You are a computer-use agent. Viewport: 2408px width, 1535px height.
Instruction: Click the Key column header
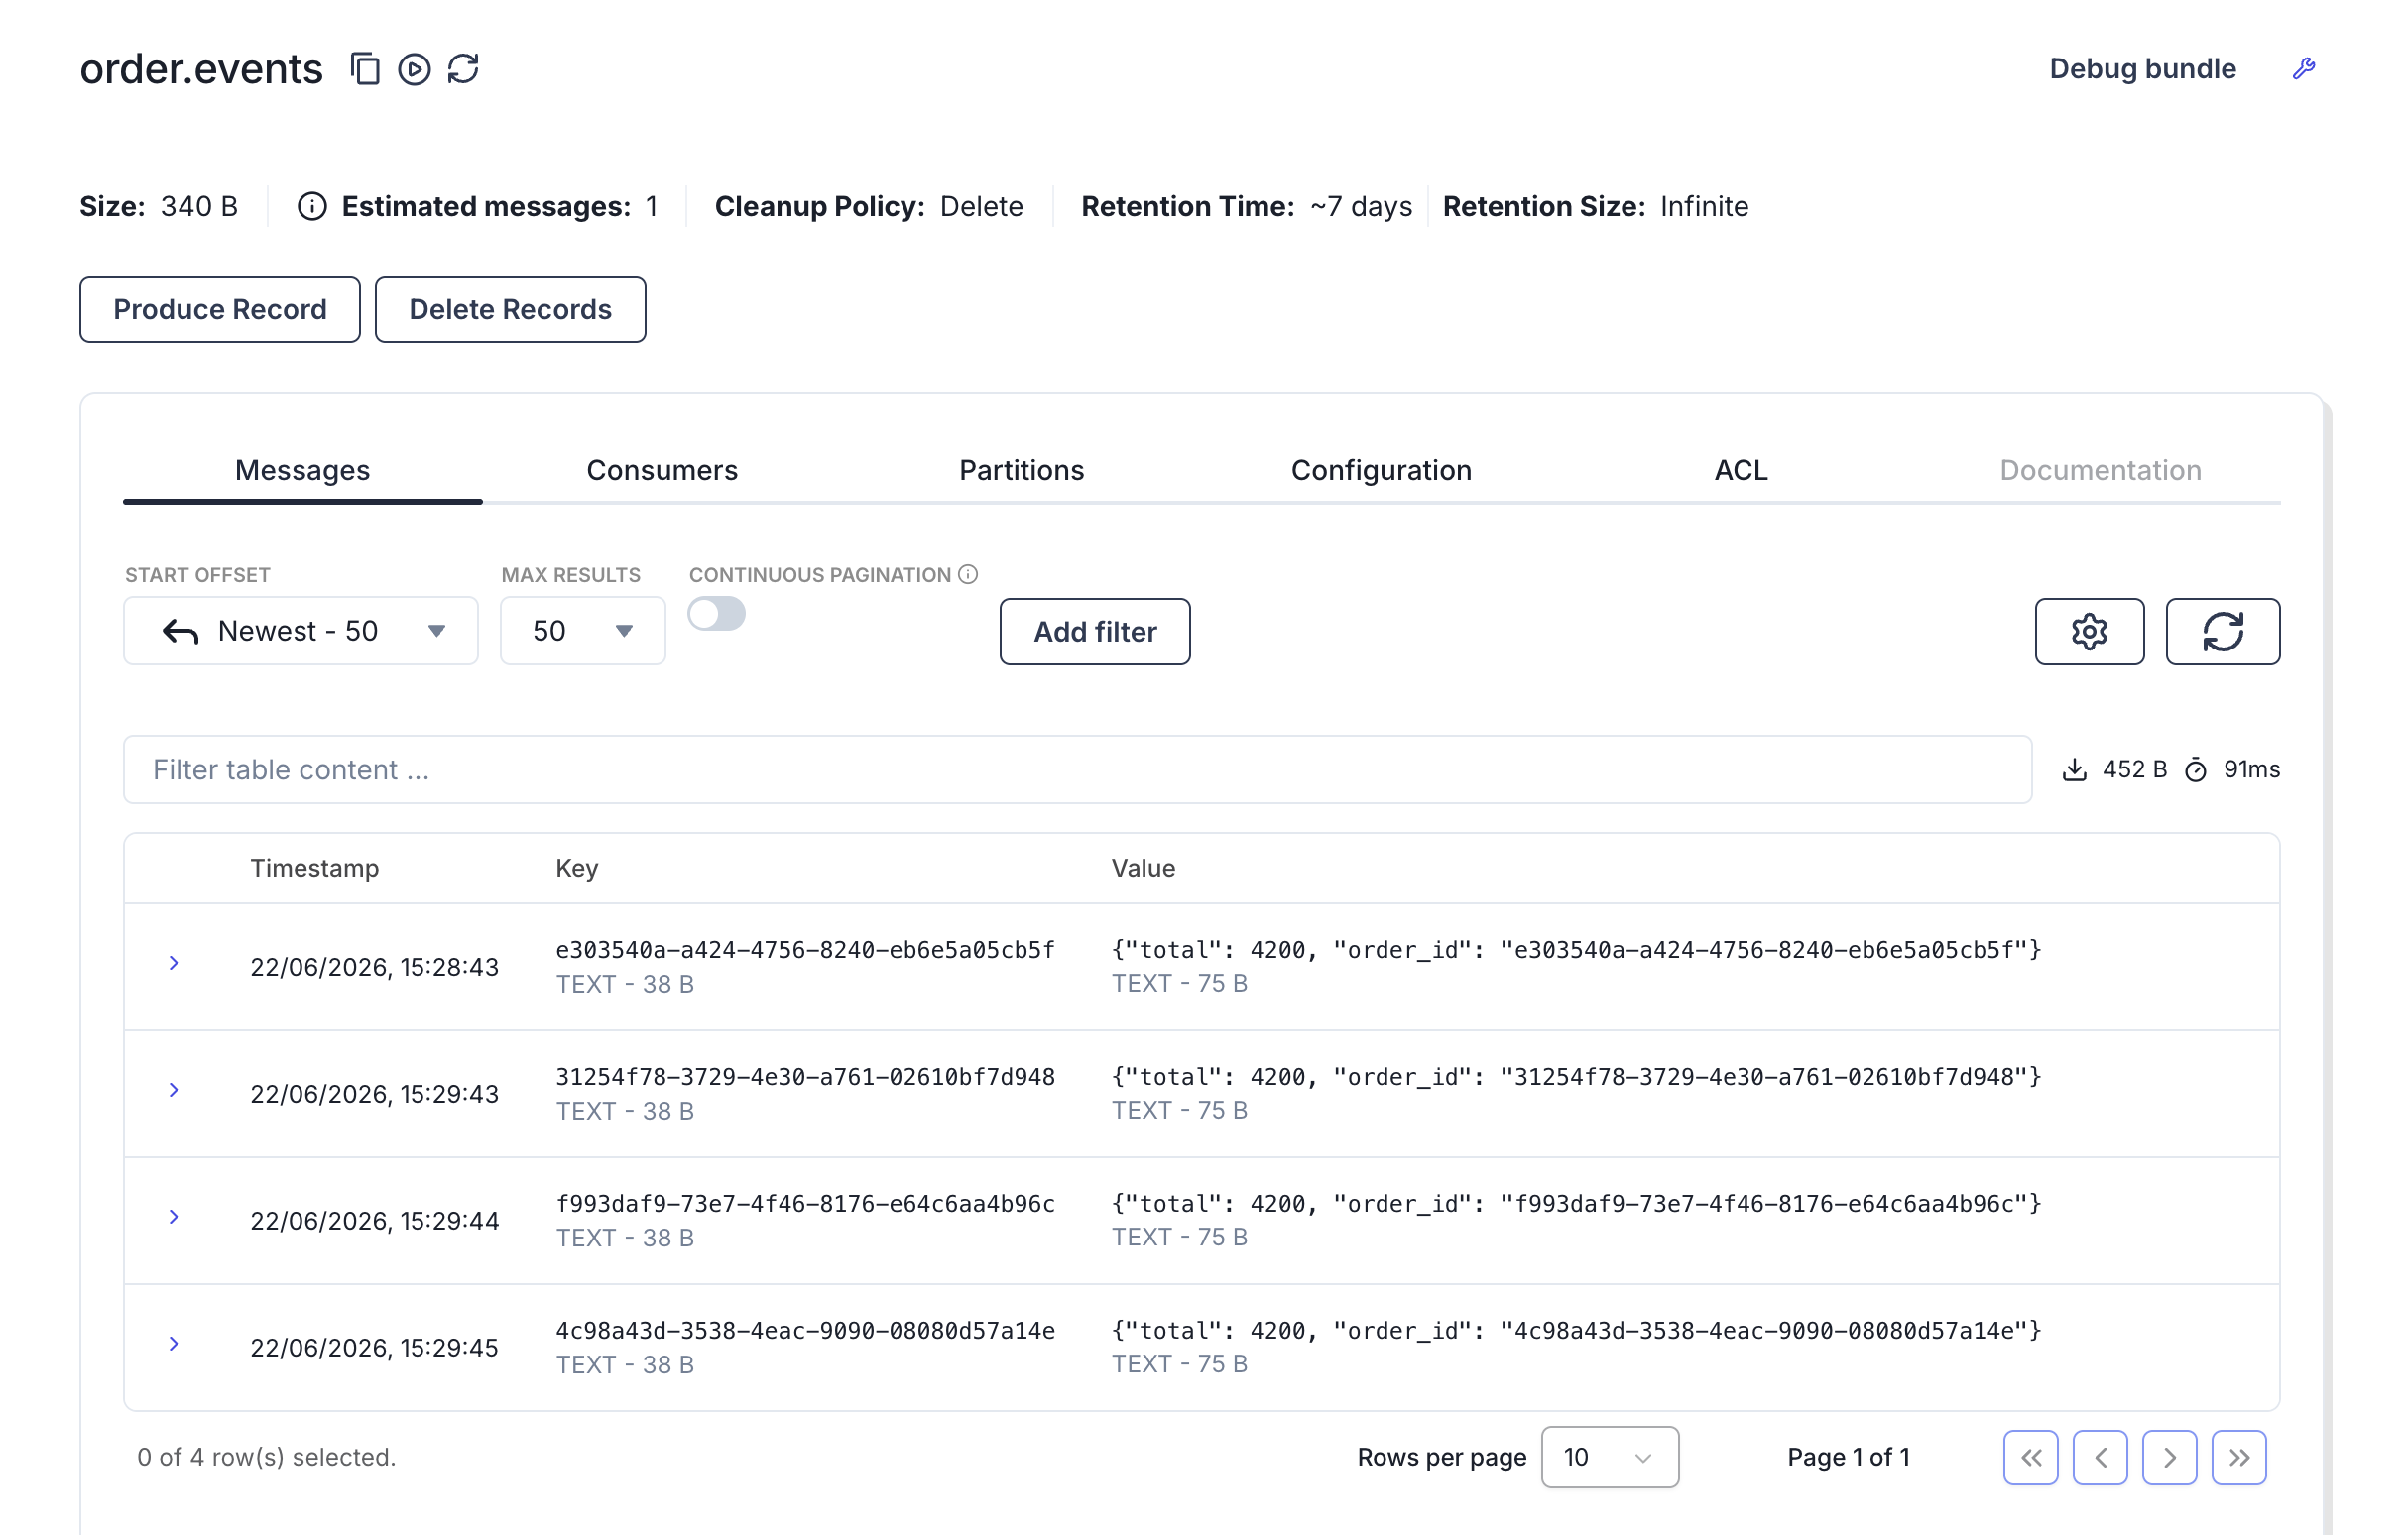coord(577,868)
